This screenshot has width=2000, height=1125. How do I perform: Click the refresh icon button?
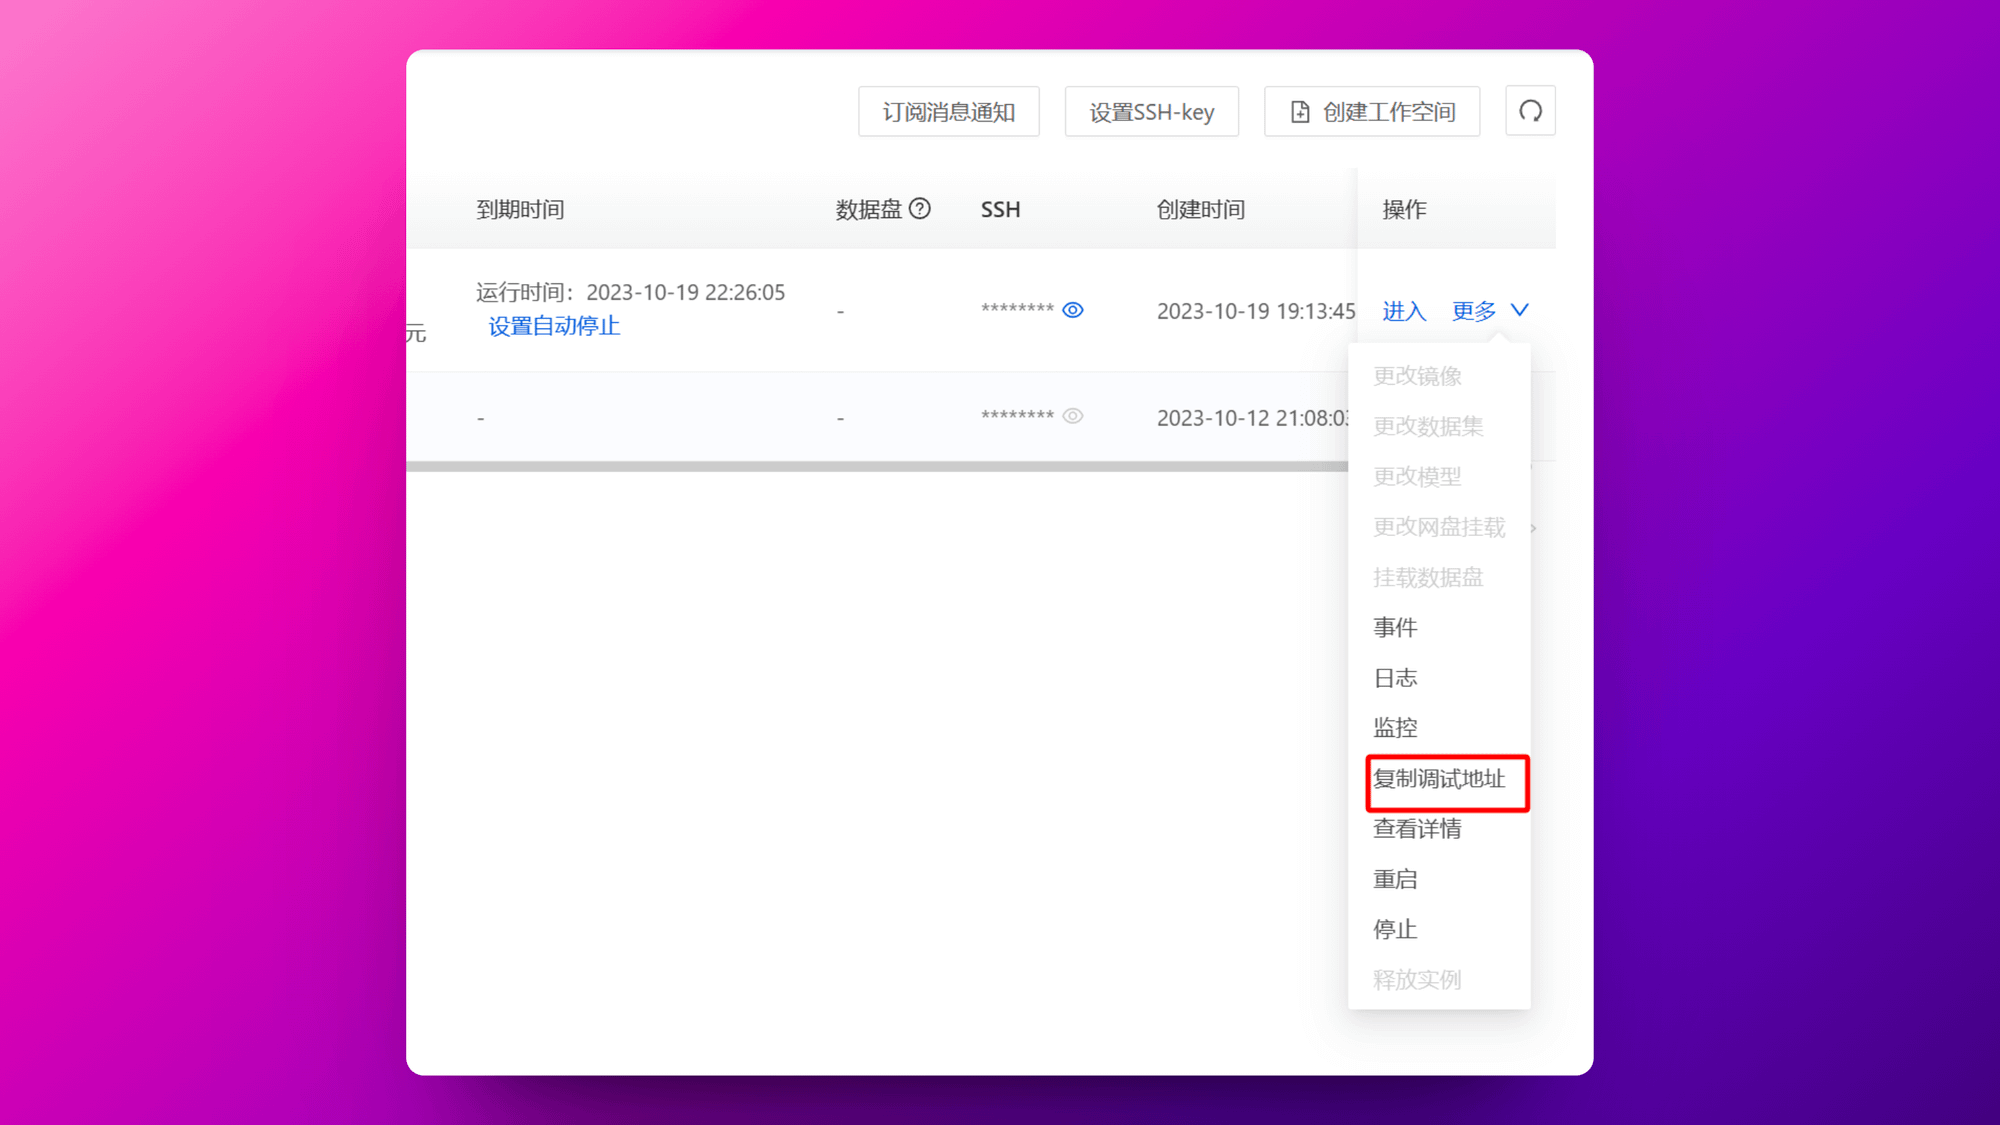tap(1530, 111)
